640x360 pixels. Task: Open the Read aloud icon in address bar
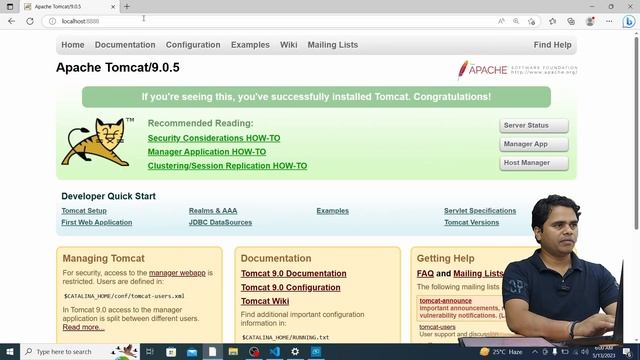point(501,21)
